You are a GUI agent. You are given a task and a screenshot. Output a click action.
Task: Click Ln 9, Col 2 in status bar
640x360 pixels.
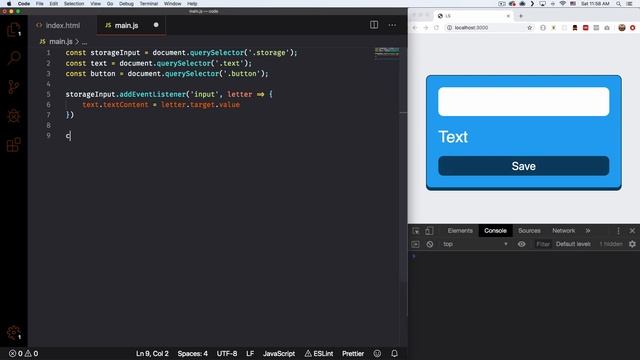152,353
